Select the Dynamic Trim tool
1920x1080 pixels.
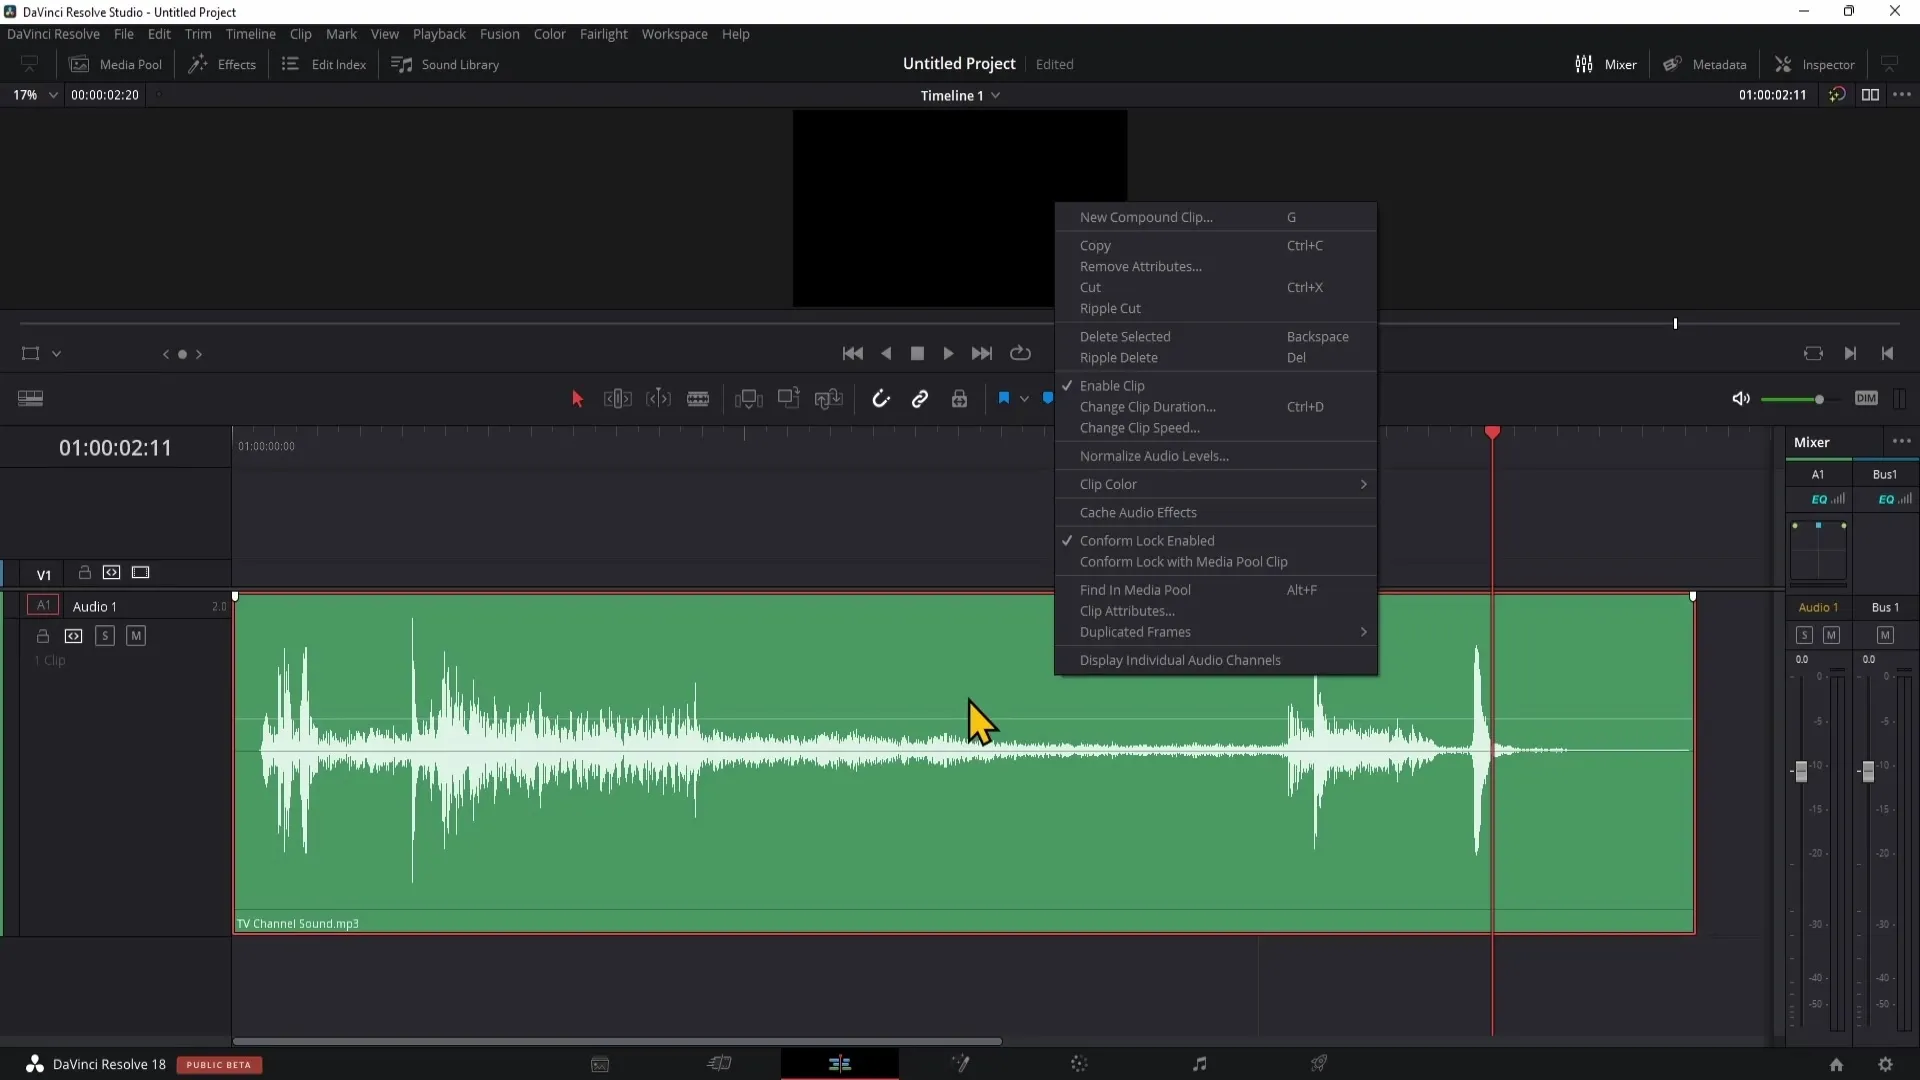pos(658,398)
